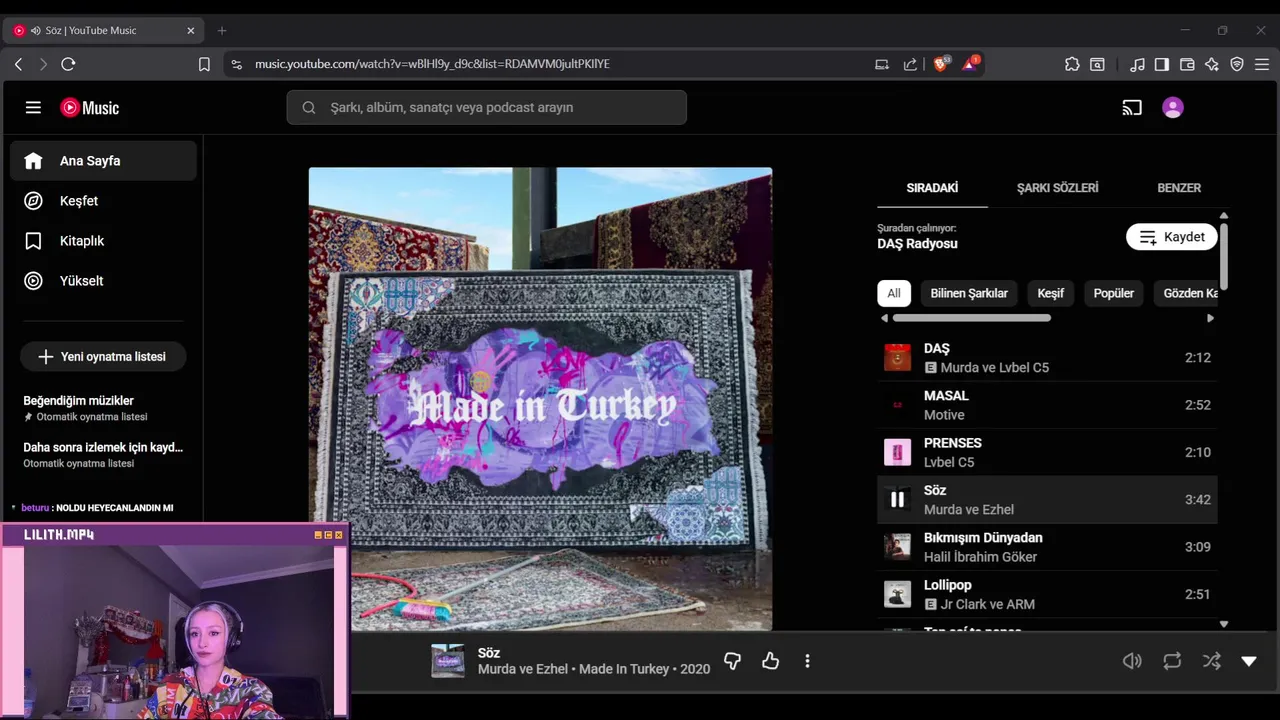Viewport: 1280px width, 720px height.
Task: Open media control music note icon
Action: [x=1137, y=64]
